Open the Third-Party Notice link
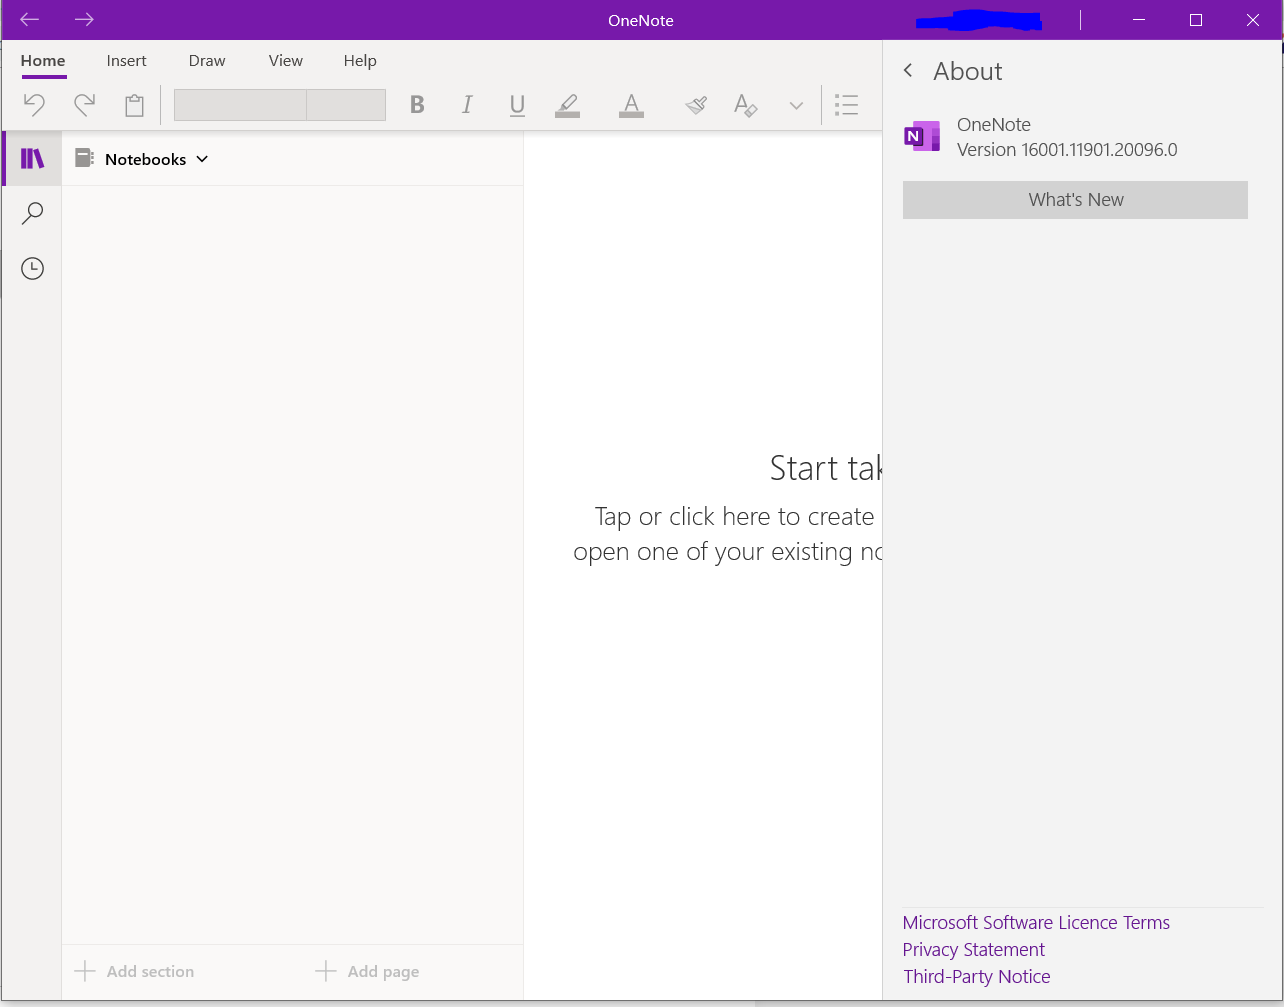 click(x=976, y=977)
